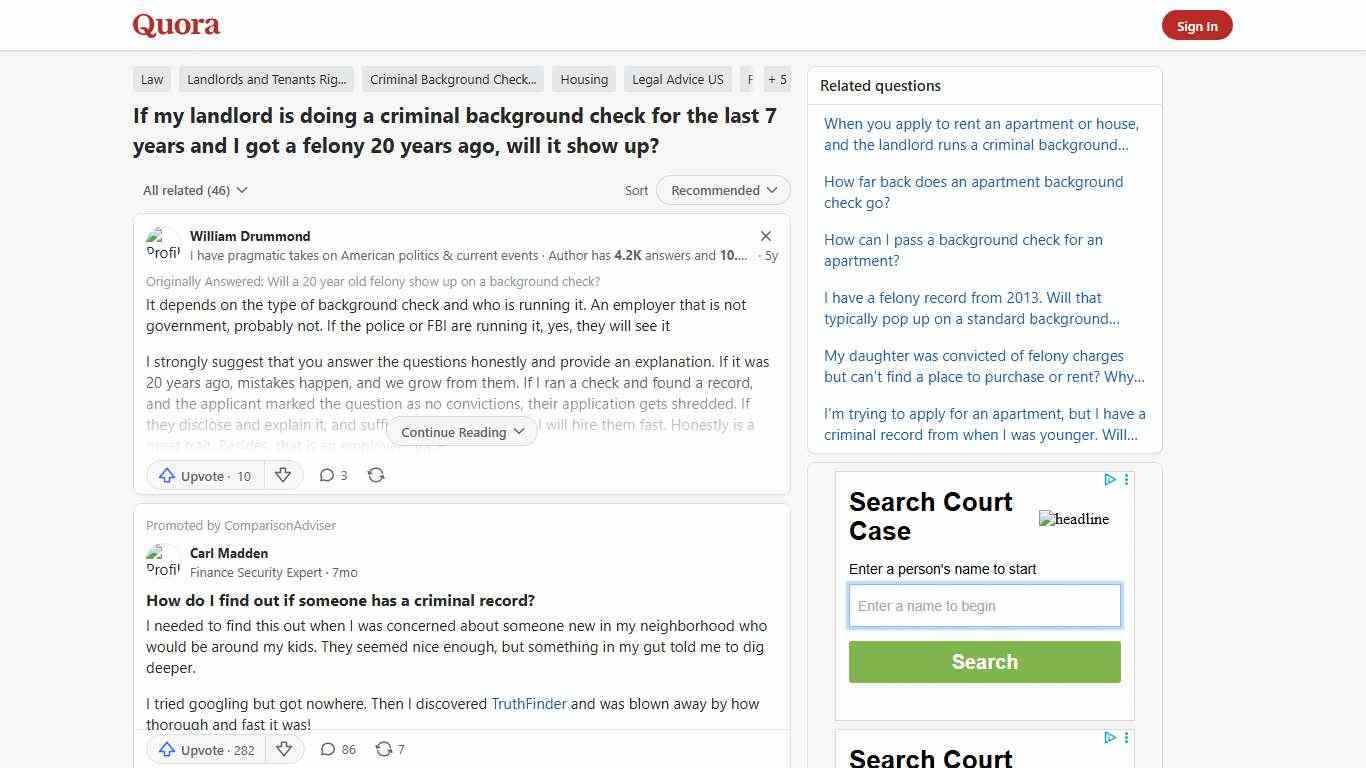Downvote Carl Madden's answer

285,749
